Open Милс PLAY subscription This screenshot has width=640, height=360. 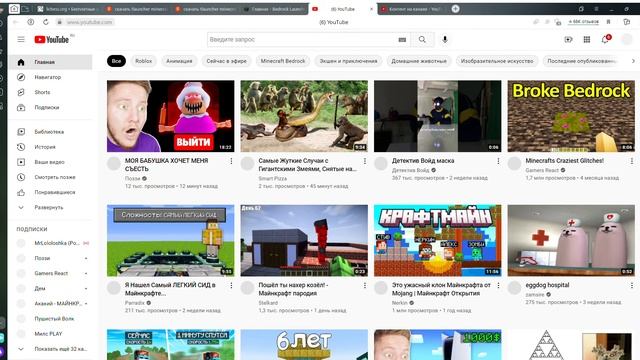pos(51,334)
